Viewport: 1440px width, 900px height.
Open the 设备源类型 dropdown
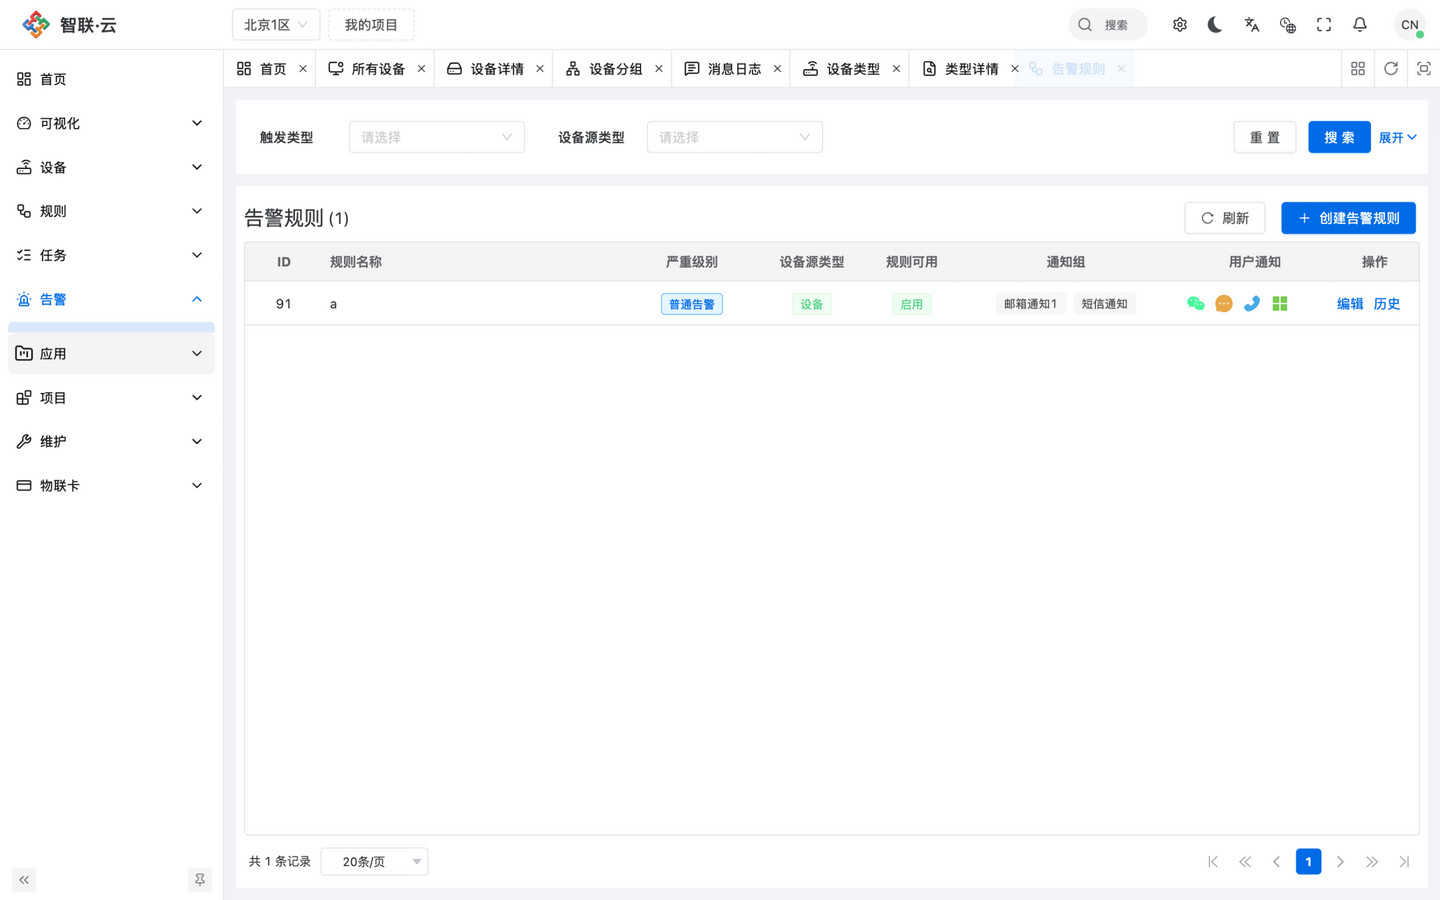coord(735,137)
